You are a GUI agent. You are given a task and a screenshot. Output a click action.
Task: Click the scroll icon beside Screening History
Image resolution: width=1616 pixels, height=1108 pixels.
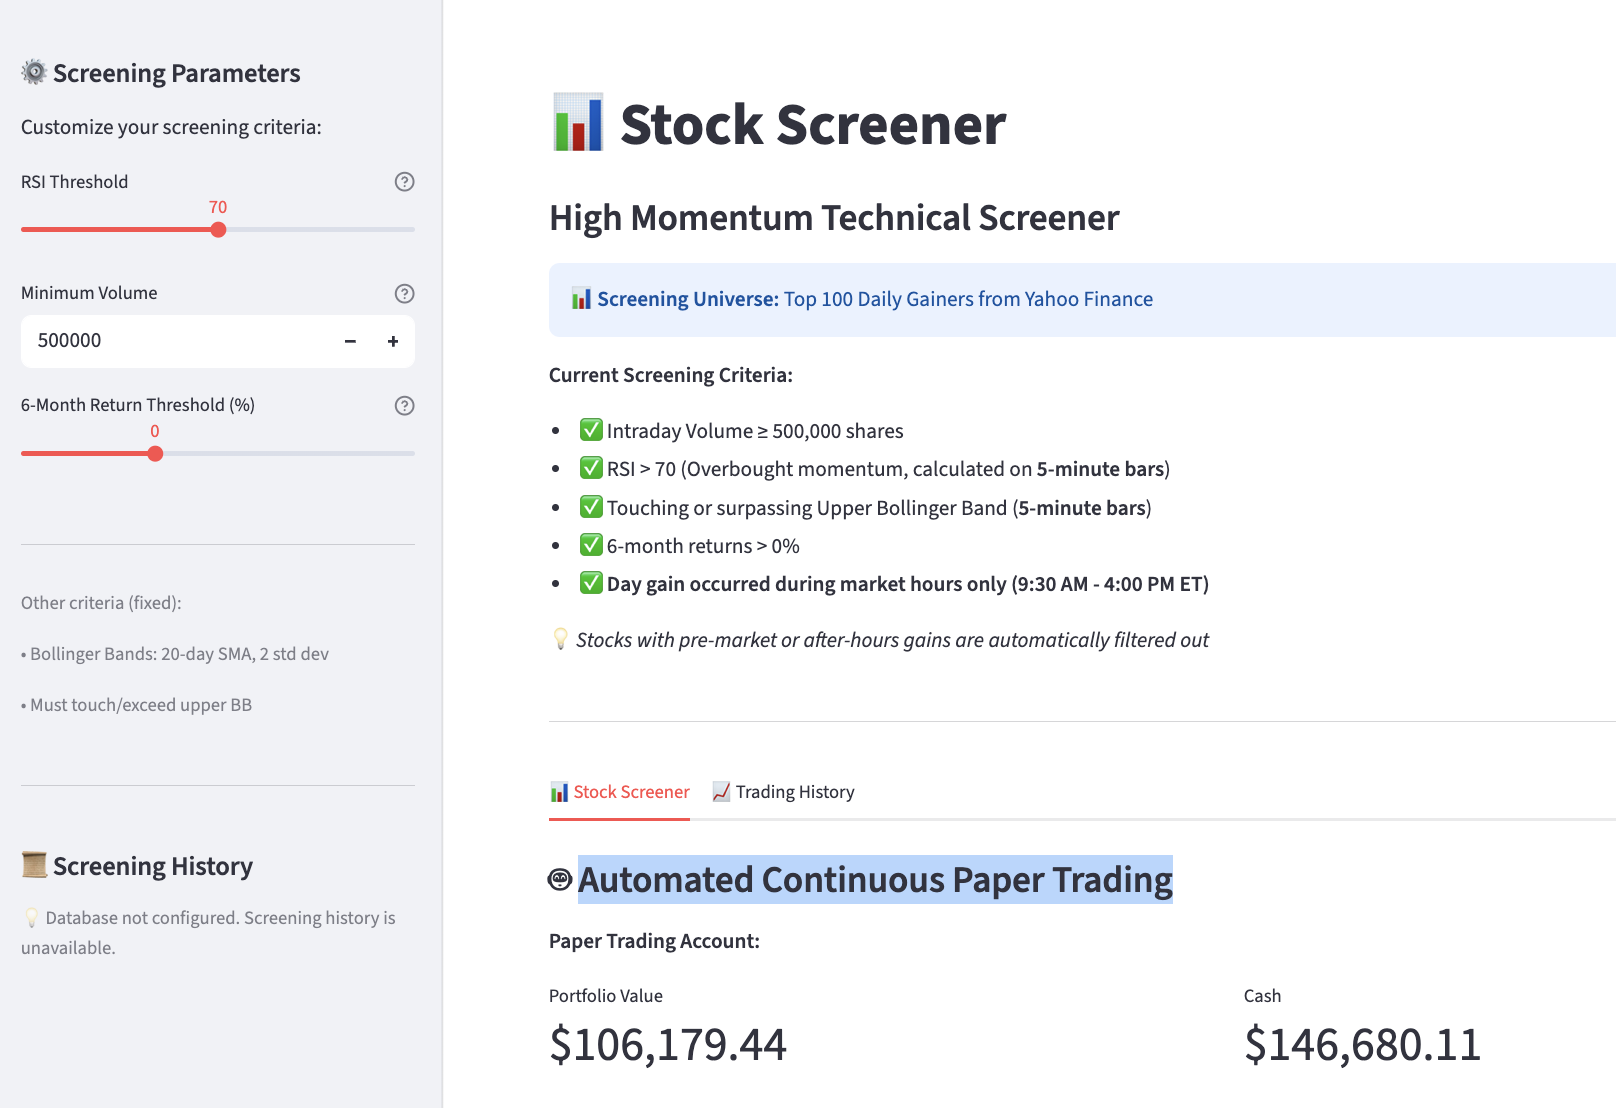[33, 864]
